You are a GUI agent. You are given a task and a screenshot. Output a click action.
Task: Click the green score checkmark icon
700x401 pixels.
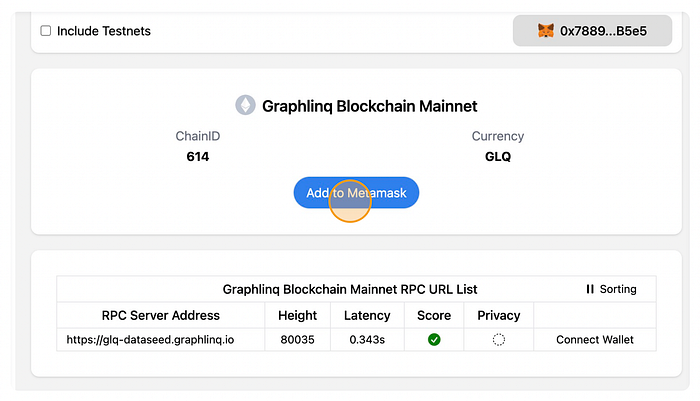(434, 340)
